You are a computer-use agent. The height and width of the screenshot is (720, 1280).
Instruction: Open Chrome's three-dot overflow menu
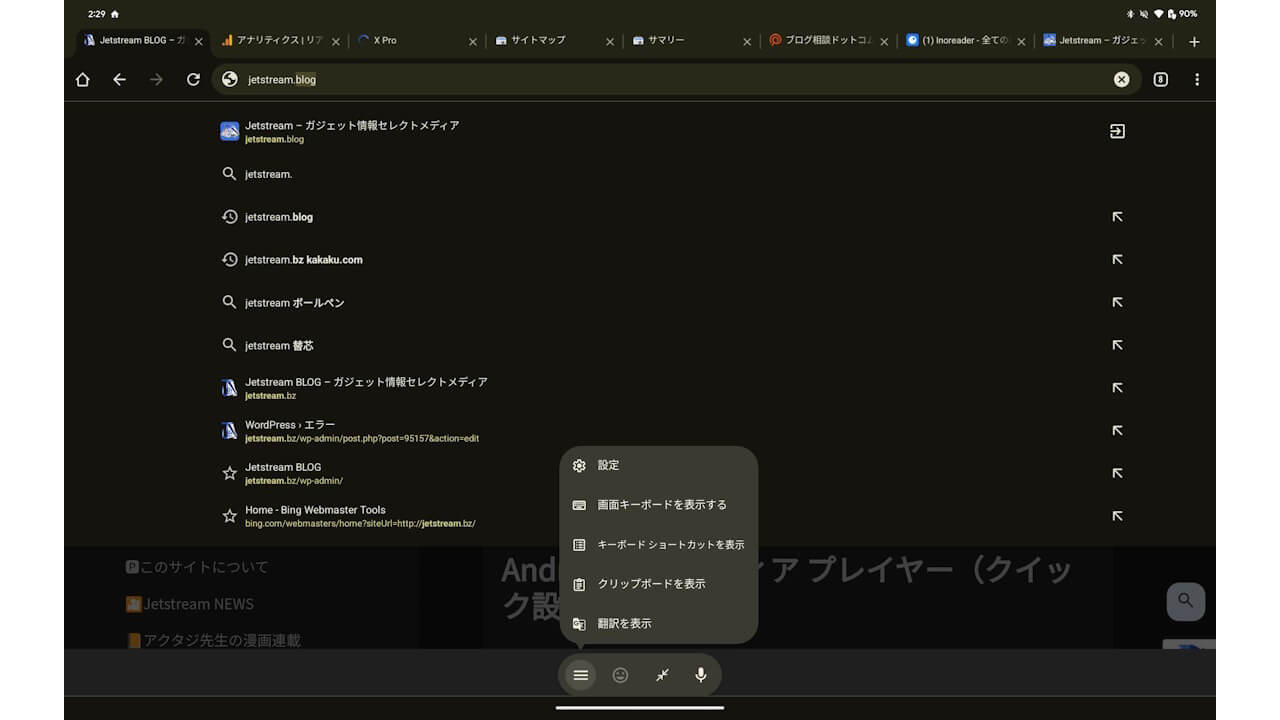pyautogui.click(x=1197, y=79)
